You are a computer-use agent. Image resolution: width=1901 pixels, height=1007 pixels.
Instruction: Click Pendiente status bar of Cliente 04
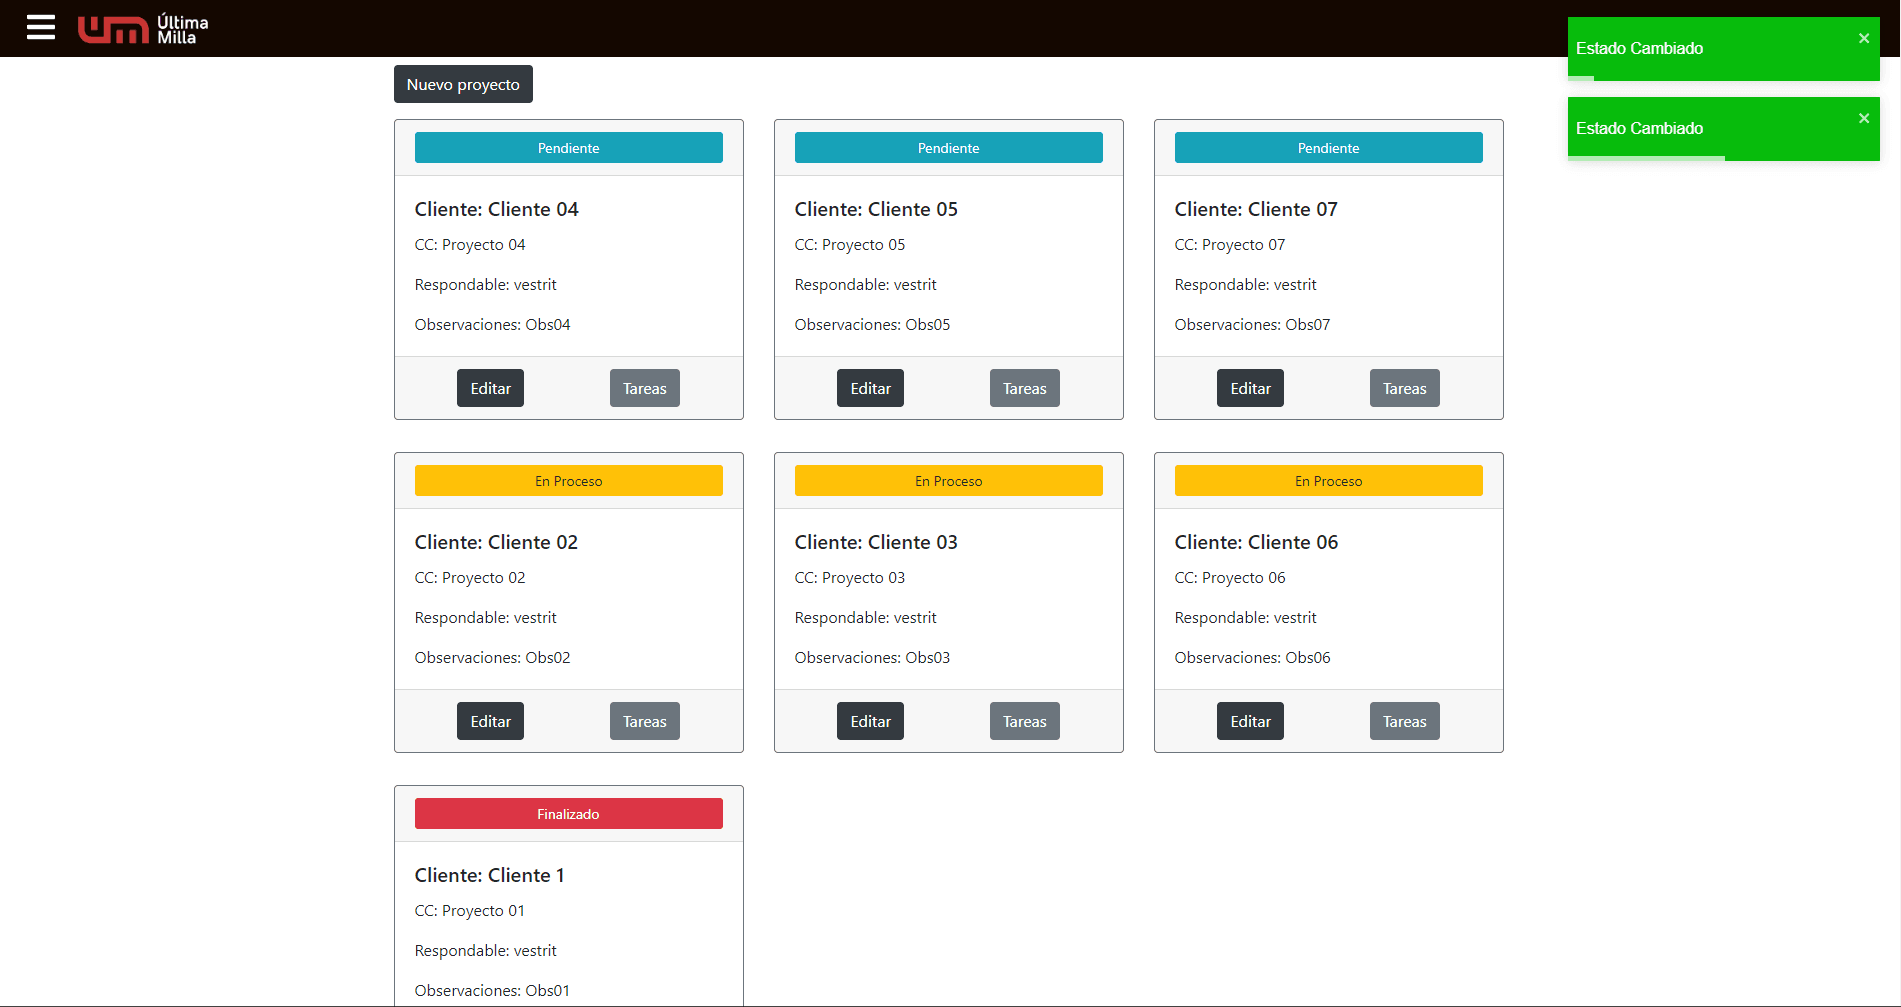568,148
